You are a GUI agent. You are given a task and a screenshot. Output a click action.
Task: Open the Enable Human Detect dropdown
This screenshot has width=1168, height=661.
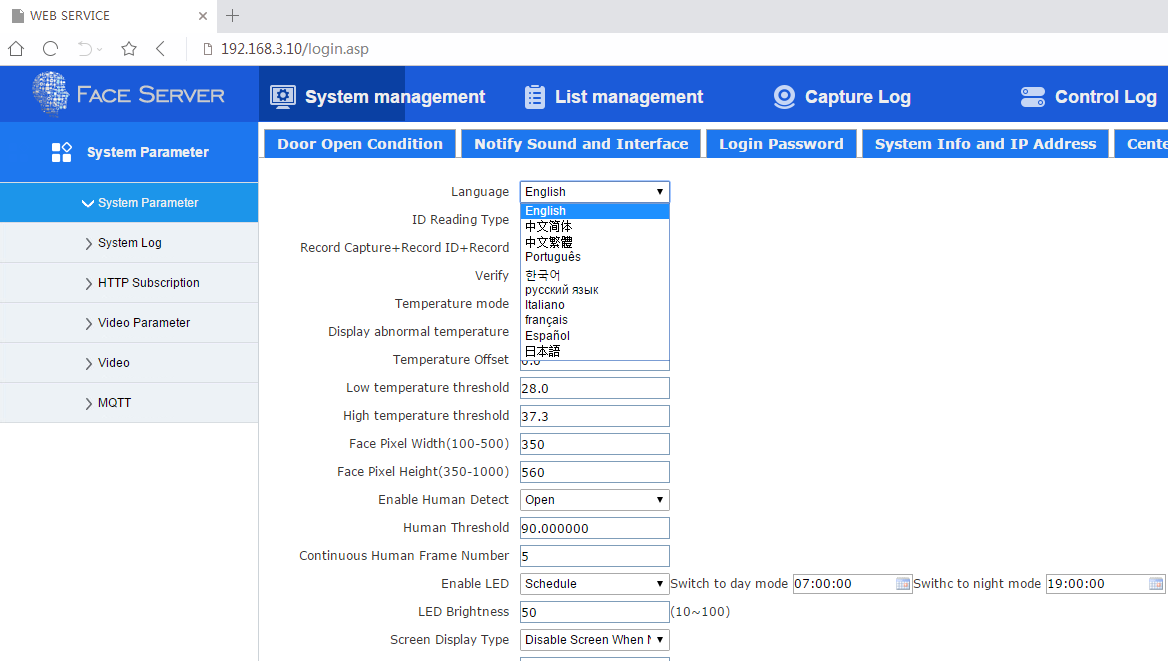point(594,500)
